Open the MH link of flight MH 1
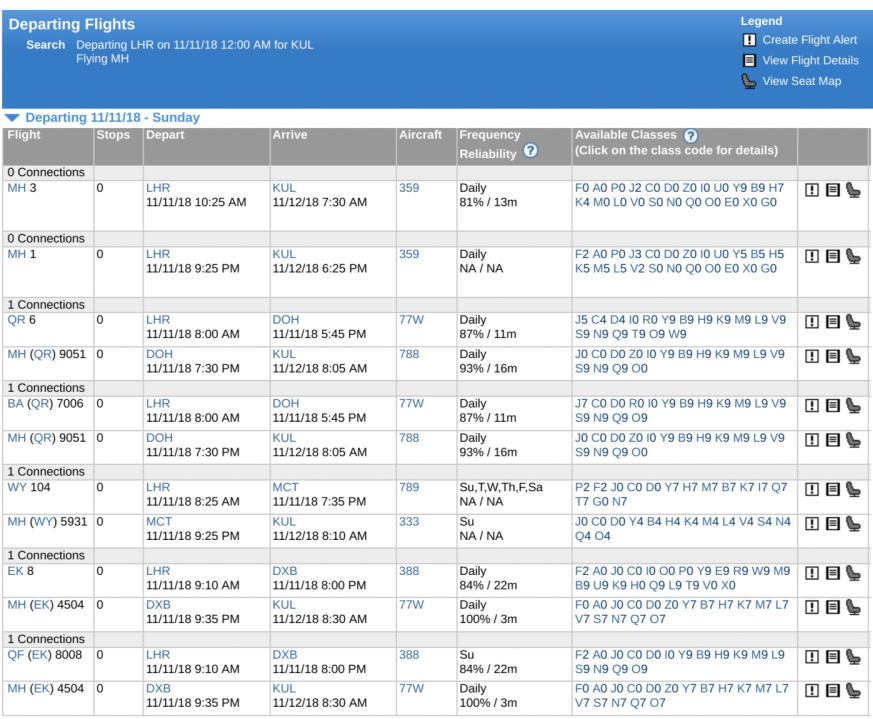The height and width of the screenshot is (719, 873). pyautogui.click(x=17, y=254)
